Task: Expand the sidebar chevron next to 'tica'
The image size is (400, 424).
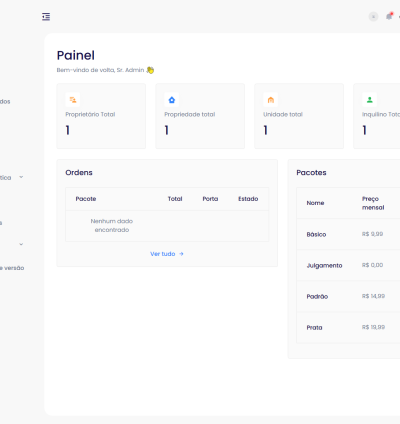Action: tap(21, 177)
